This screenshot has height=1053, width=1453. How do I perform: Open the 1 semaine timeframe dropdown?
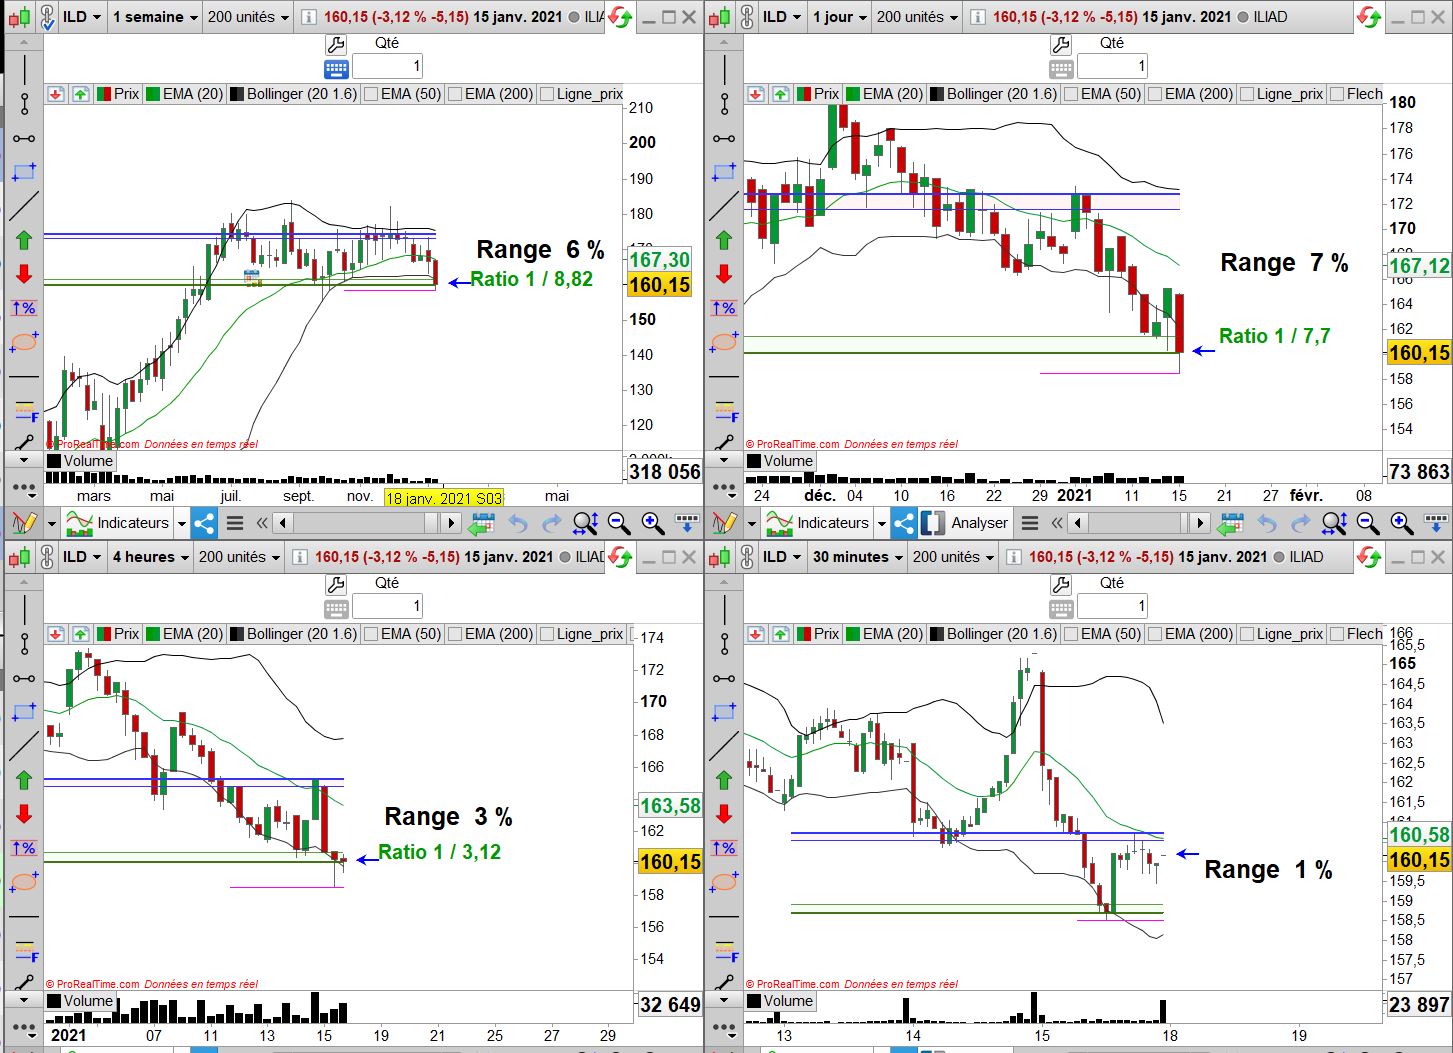click(x=154, y=17)
